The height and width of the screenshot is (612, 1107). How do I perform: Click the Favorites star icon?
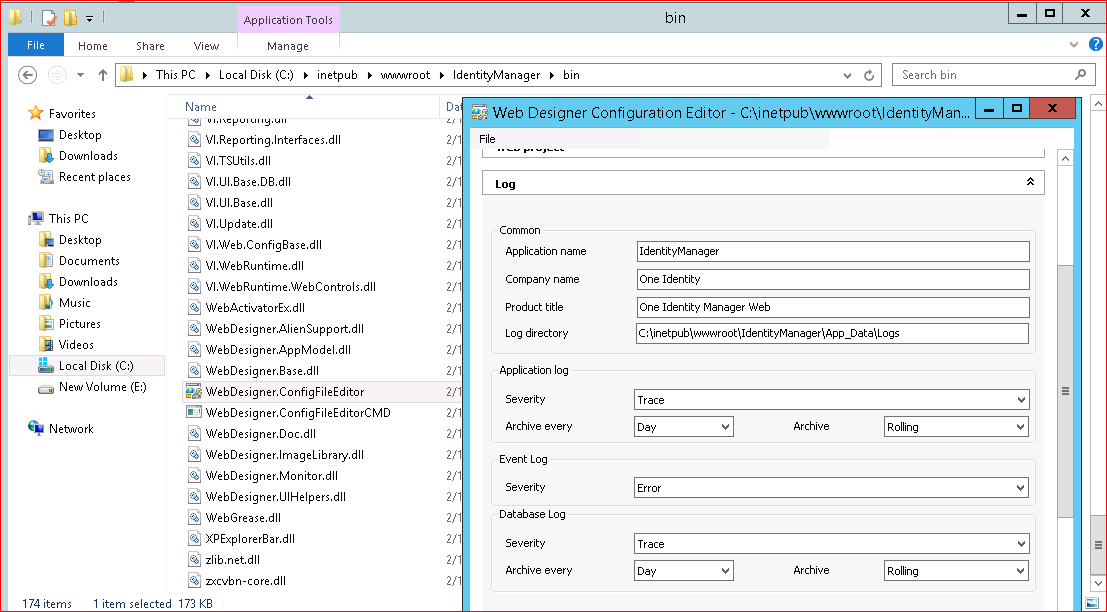35,113
